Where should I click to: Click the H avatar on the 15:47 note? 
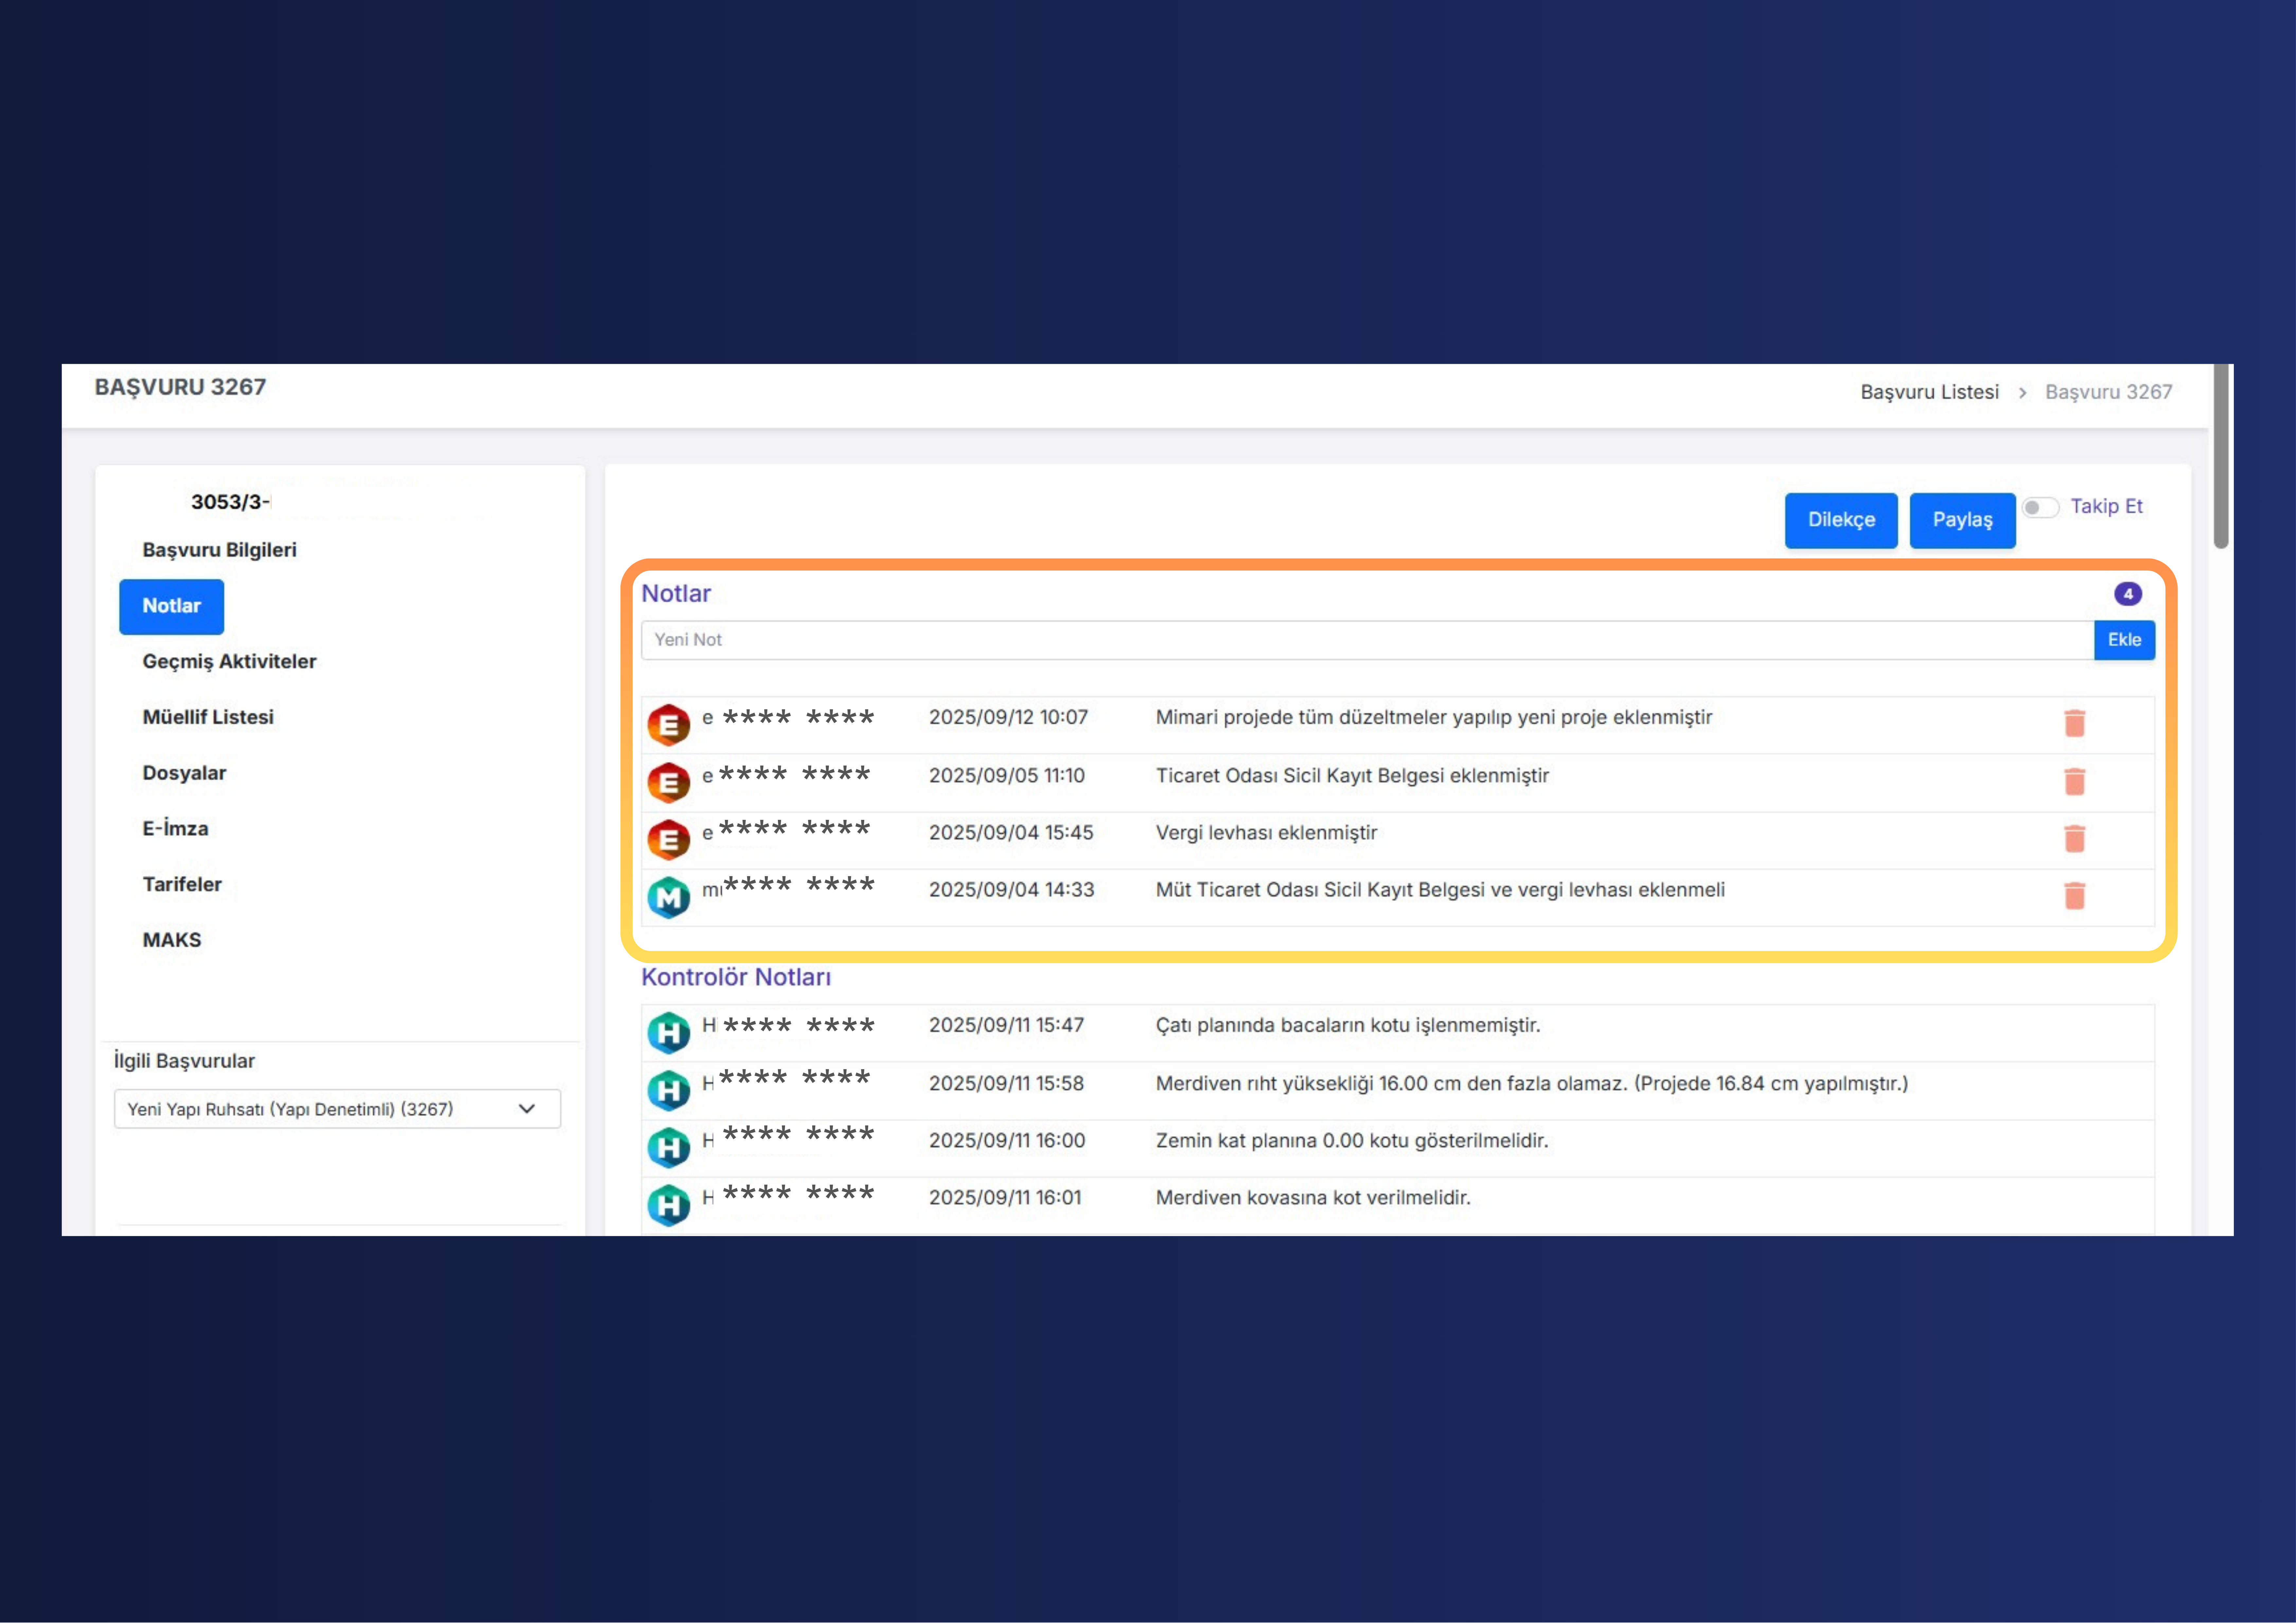[x=669, y=1033]
